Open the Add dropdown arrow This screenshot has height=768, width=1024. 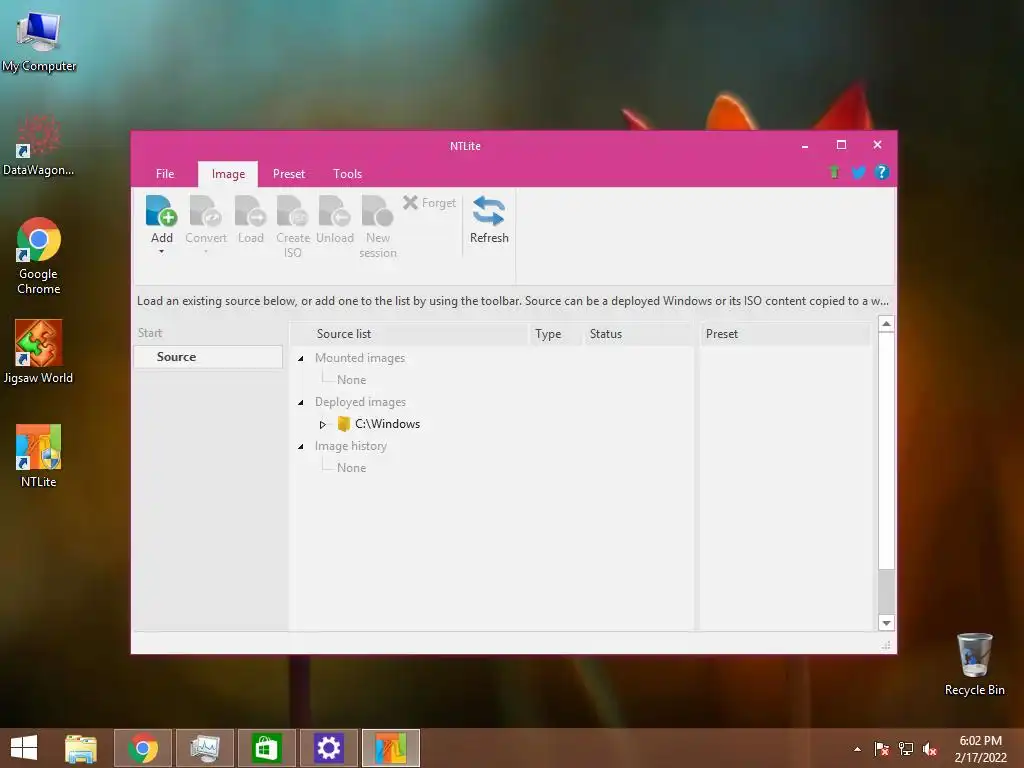tap(161, 252)
